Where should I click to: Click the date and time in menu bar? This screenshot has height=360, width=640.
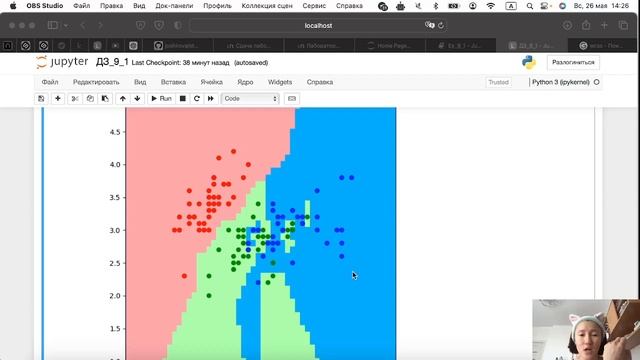tap(601, 6)
